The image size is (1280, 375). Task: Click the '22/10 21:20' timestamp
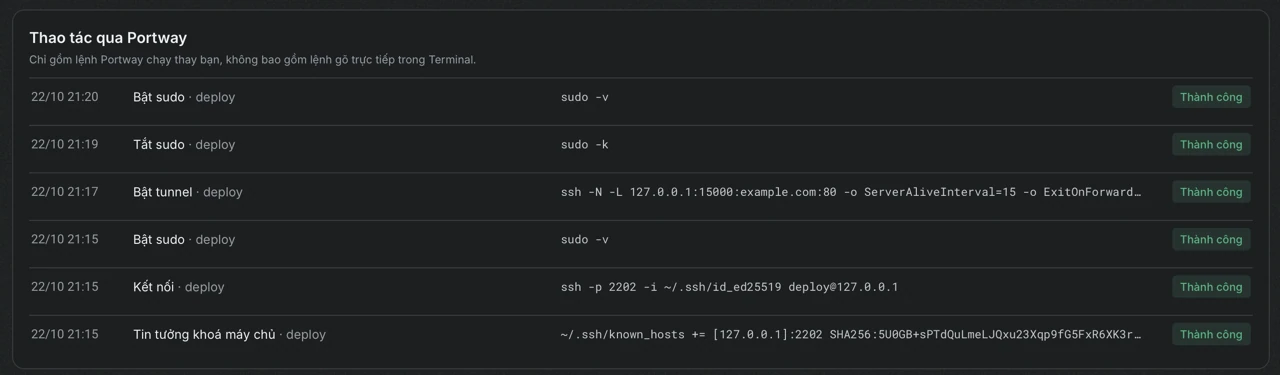65,97
